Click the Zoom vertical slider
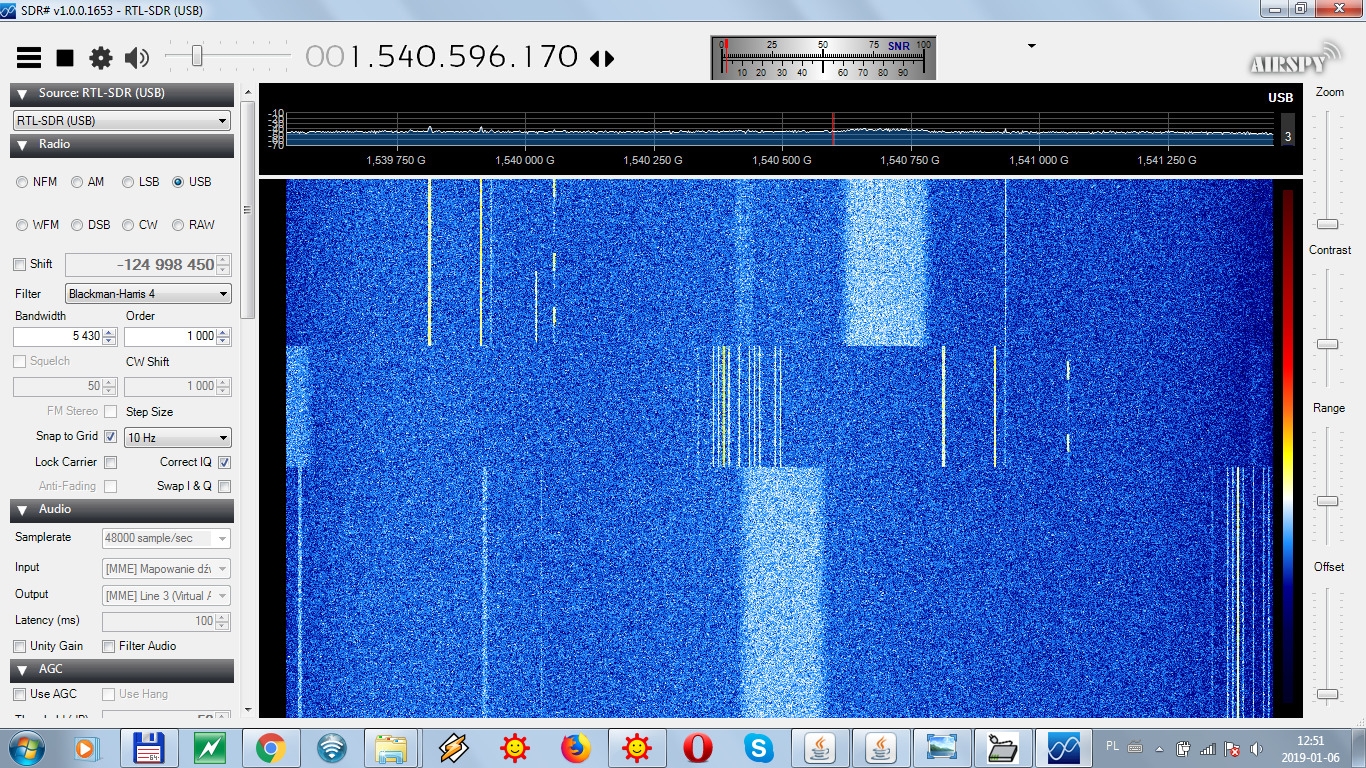The image size is (1366, 768). 1327,168
